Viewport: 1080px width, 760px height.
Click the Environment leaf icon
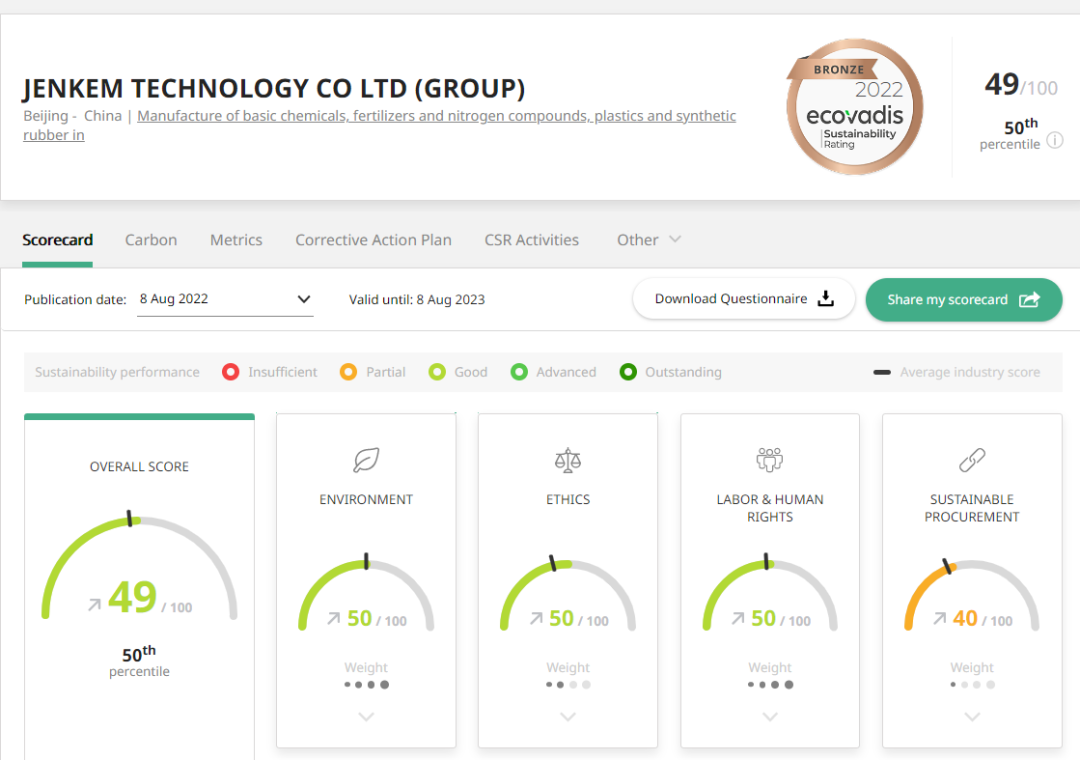(366, 460)
